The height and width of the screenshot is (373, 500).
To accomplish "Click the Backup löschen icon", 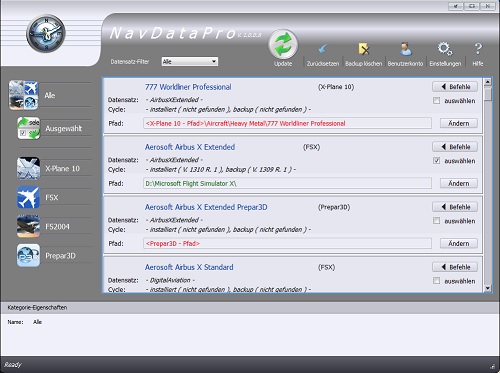I will click(363, 49).
